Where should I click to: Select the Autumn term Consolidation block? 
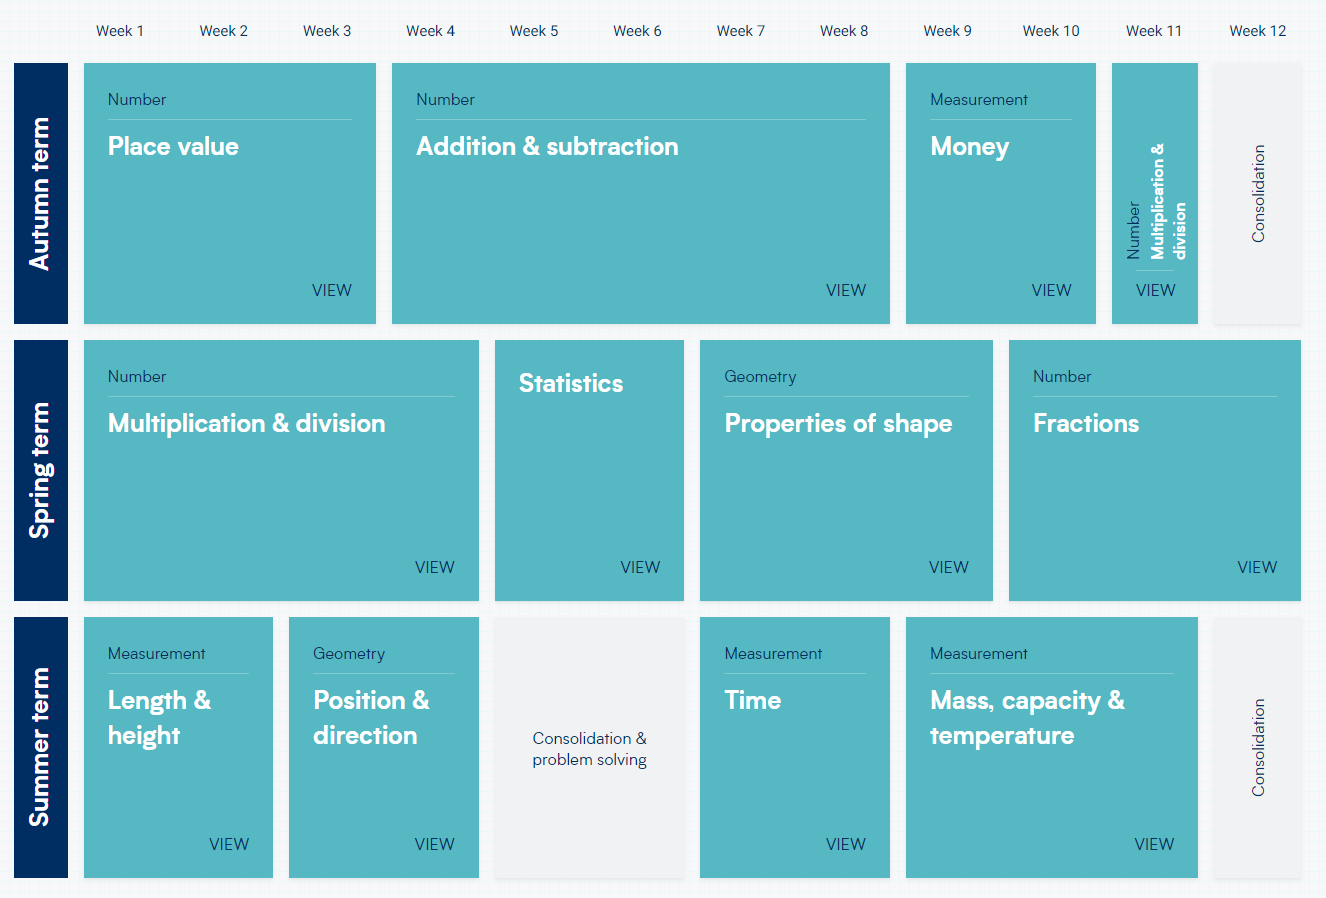[1257, 193]
